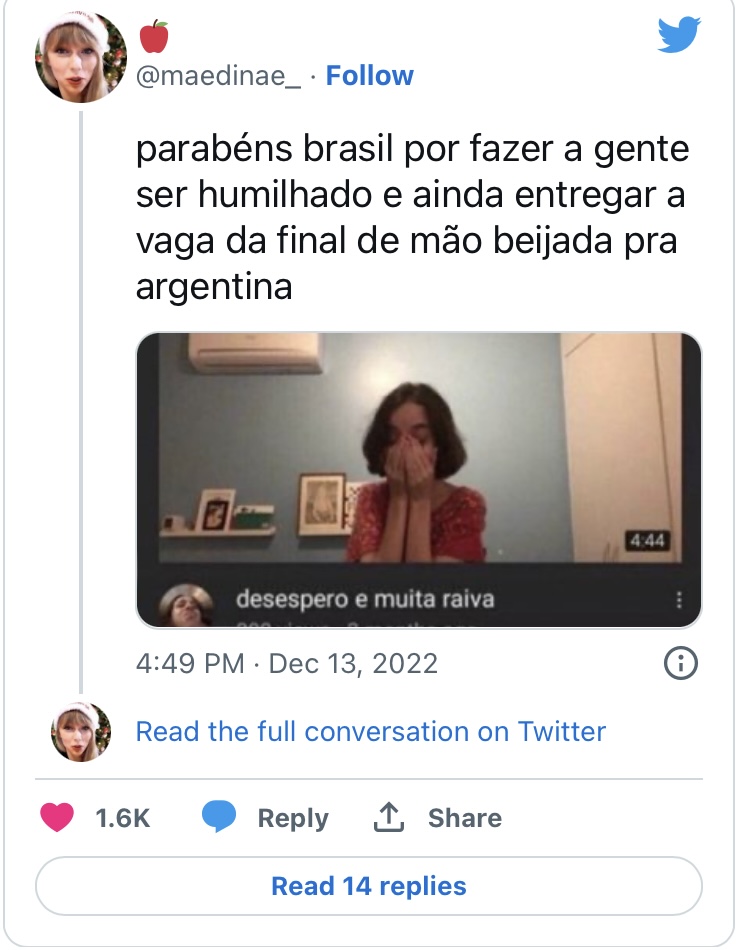Viewport: 737px width, 950px height.
Task: Click the red apple emoji display name
Action: pos(153,37)
